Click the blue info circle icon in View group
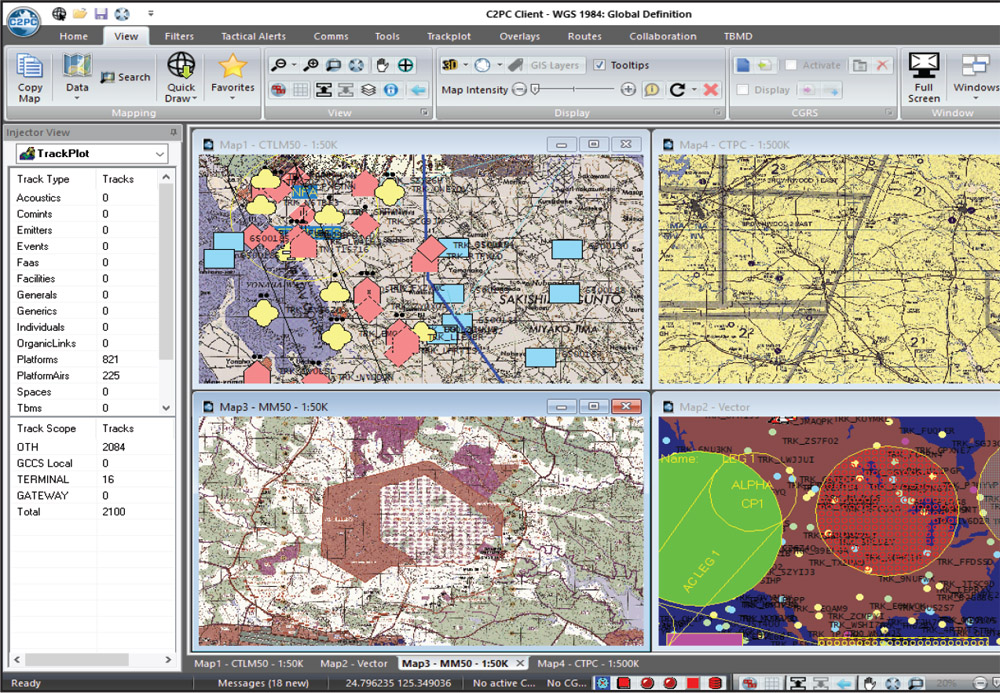The image size is (1000, 693). (x=391, y=90)
